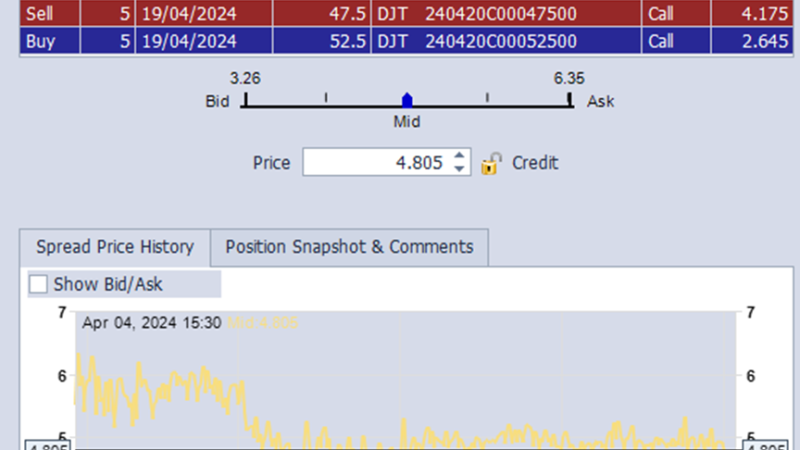Click the Bid end of the price slider
Image resolution: width=800 pixels, height=450 pixels.
click(244, 100)
